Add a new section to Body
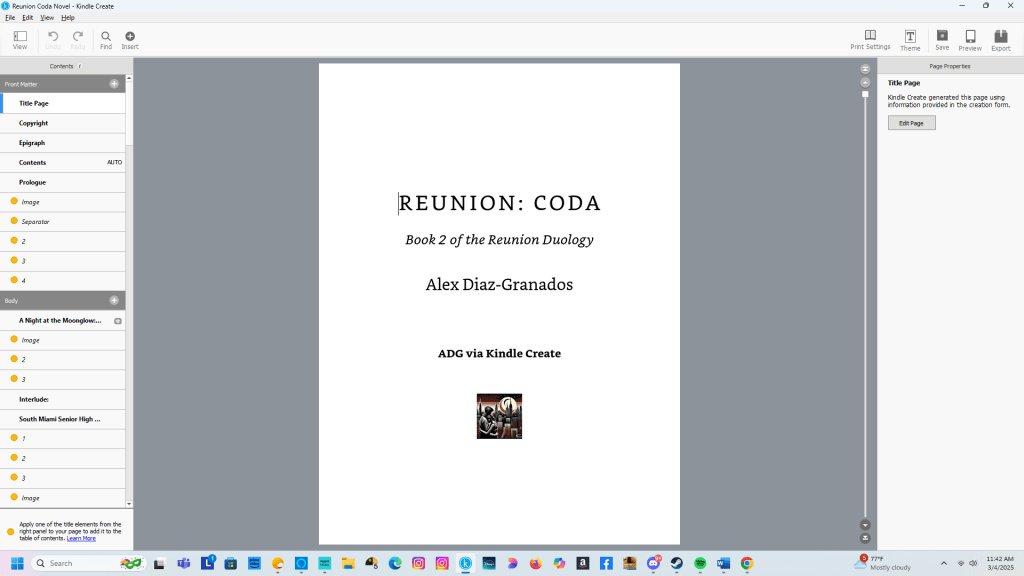Image resolution: width=1024 pixels, height=576 pixels. [115, 300]
